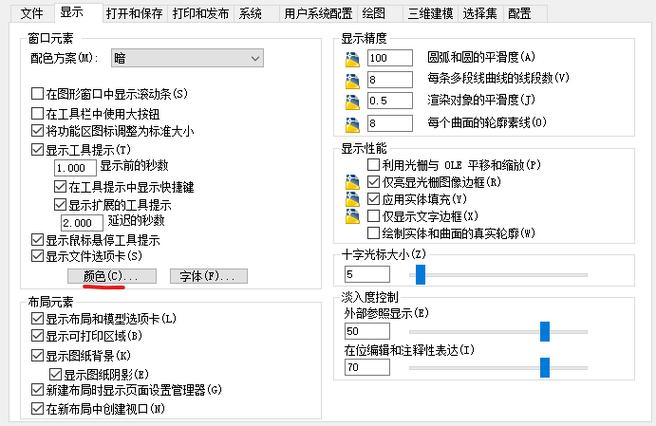Screen dimensions: 656x426
Task: Enable 绘制实体和曲面的真实轮廓(W) checkbox
Action: pyautogui.click(x=373, y=233)
